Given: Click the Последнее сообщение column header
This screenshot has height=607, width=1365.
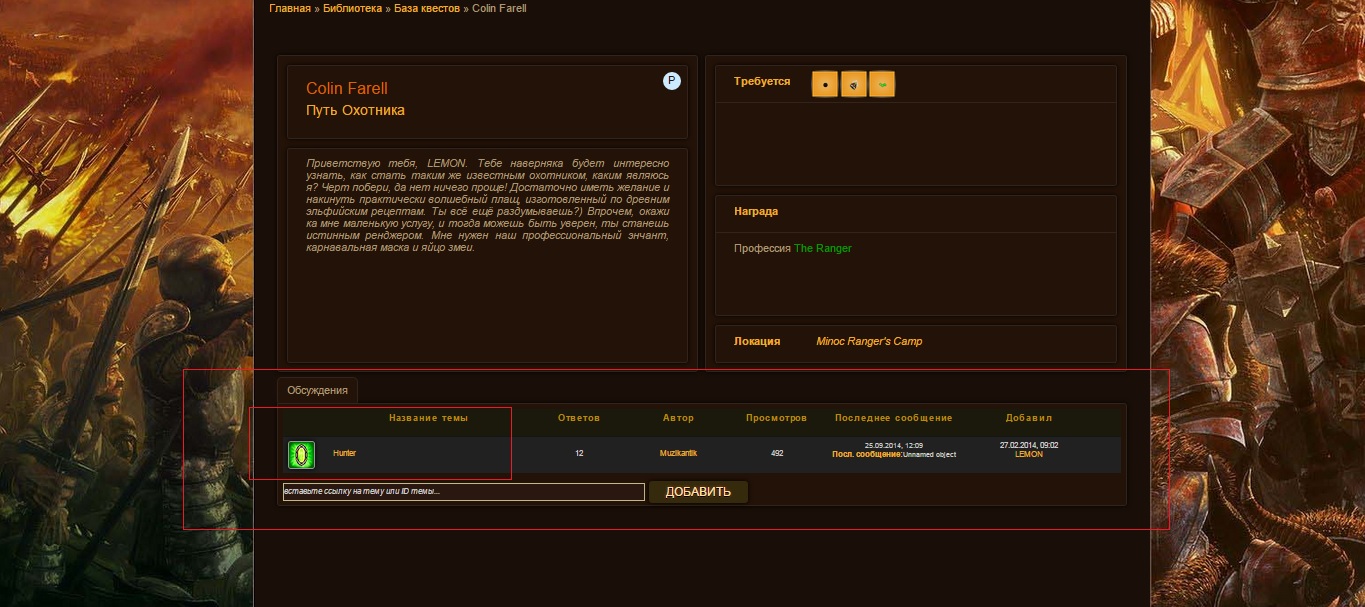Looking at the screenshot, I should click(894, 418).
